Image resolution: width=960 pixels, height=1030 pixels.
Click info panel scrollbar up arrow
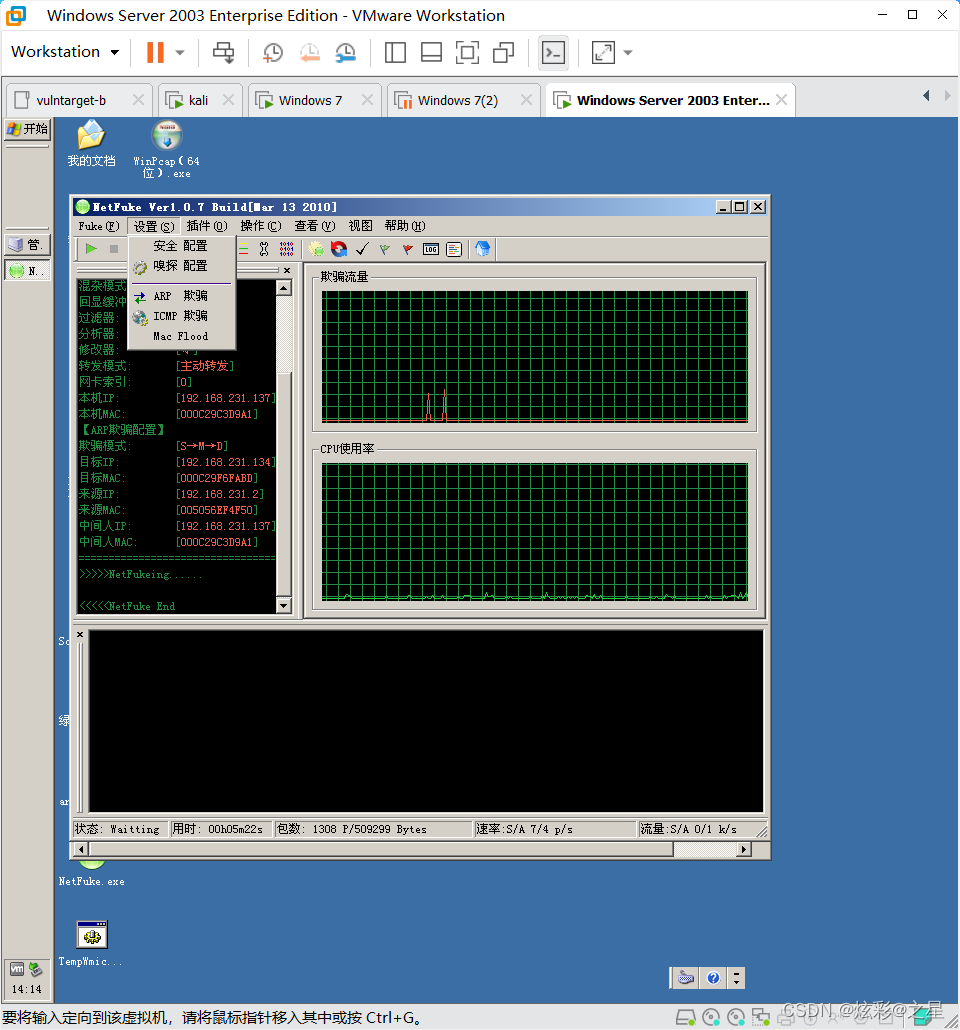coord(284,288)
